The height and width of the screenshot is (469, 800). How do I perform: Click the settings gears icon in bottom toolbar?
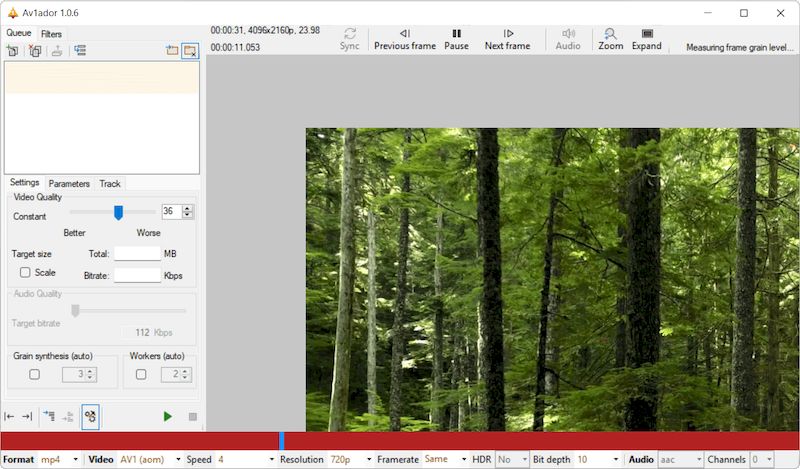pyautogui.click(x=90, y=416)
